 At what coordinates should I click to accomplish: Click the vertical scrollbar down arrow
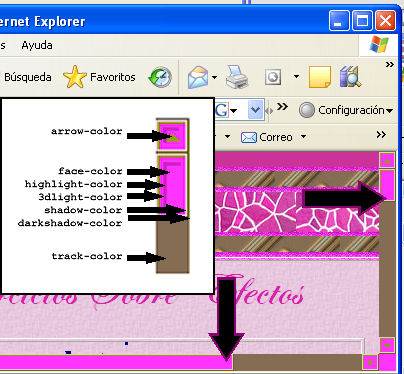point(387,345)
